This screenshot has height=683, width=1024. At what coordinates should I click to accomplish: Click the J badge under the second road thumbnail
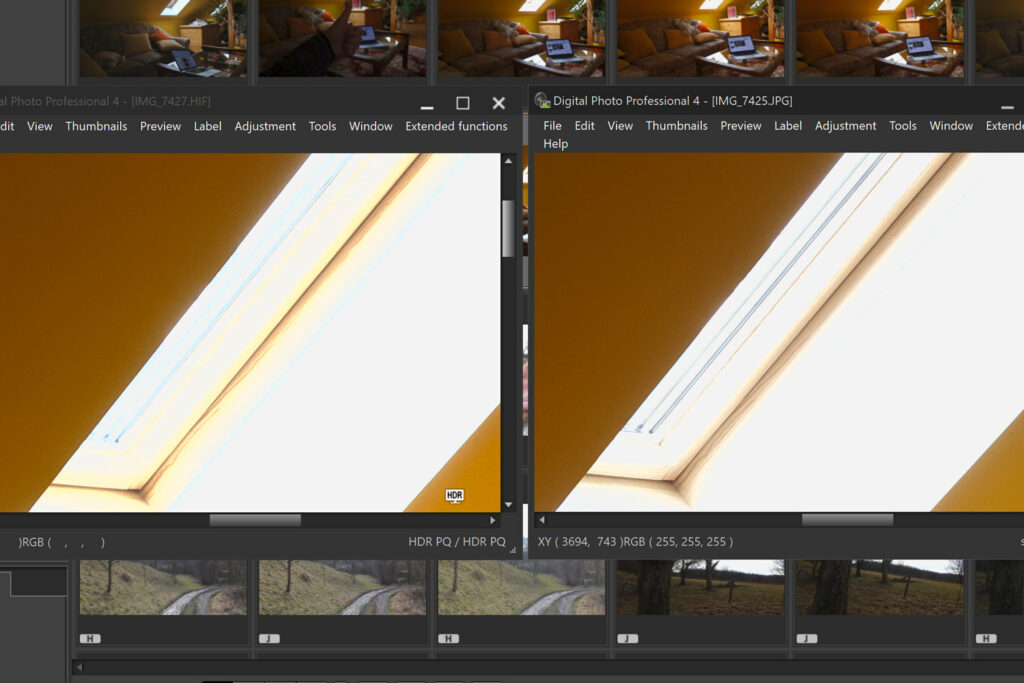tap(269, 638)
